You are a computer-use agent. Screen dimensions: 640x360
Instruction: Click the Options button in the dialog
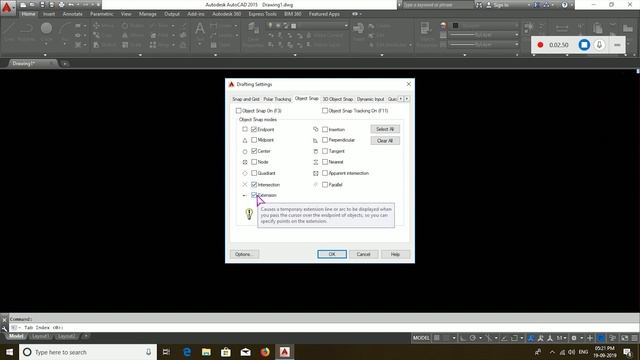(x=244, y=254)
